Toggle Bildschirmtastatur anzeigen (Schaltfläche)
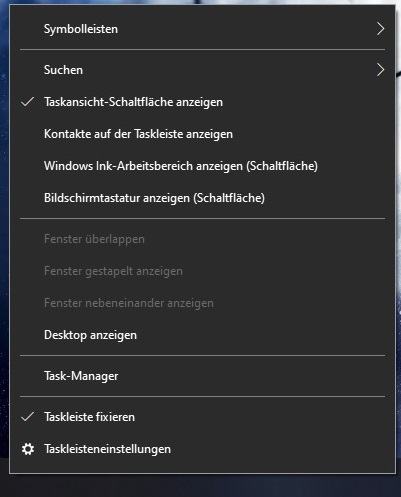This screenshot has width=401, height=497. 202,198
